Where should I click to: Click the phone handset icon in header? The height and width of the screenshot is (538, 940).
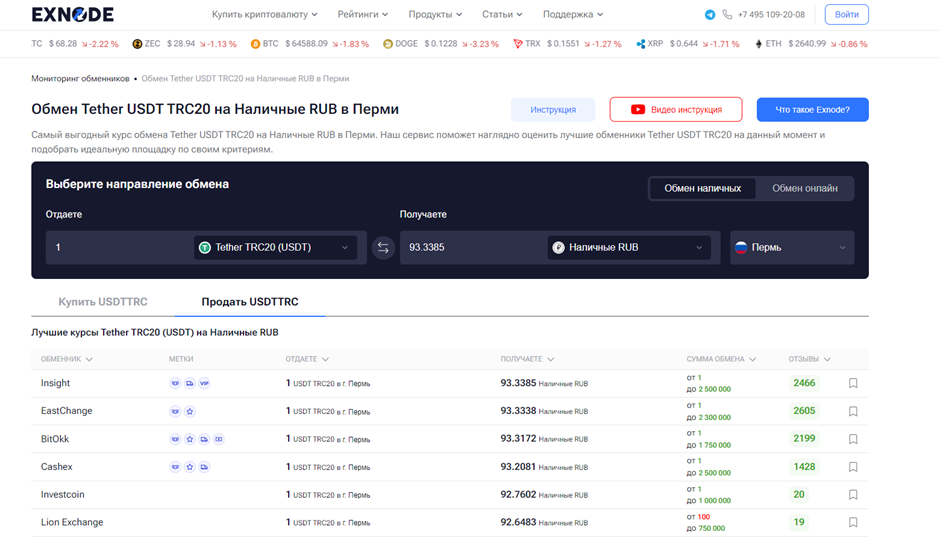click(727, 14)
